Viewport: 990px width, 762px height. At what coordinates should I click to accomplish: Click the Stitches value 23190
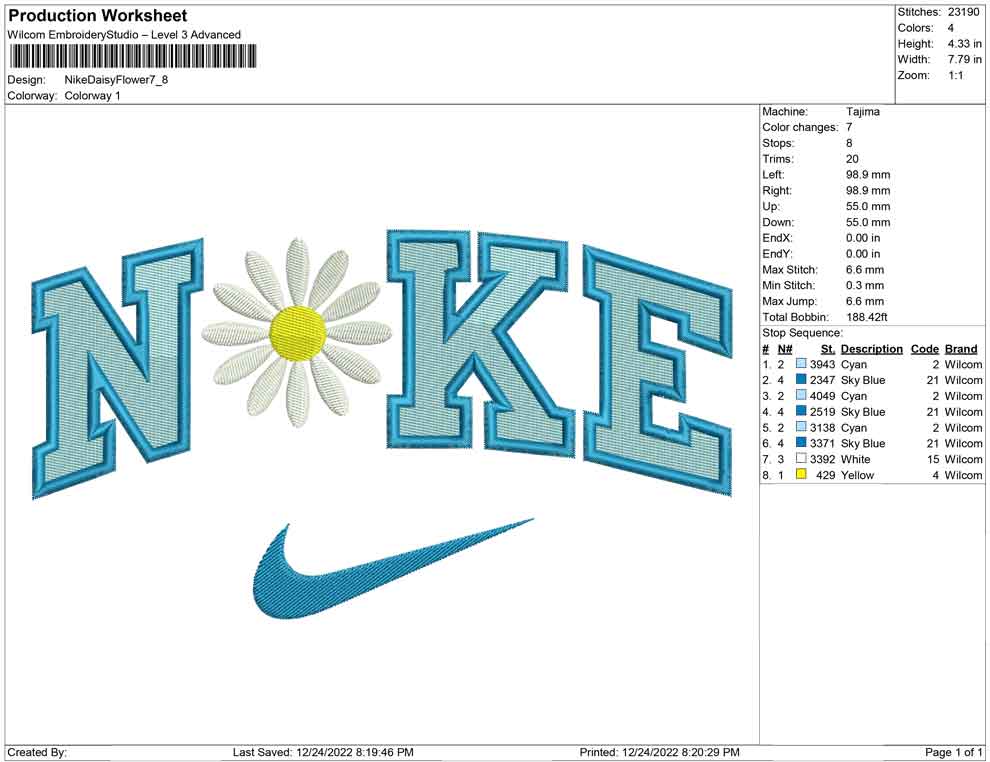pyautogui.click(x=966, y=12)
